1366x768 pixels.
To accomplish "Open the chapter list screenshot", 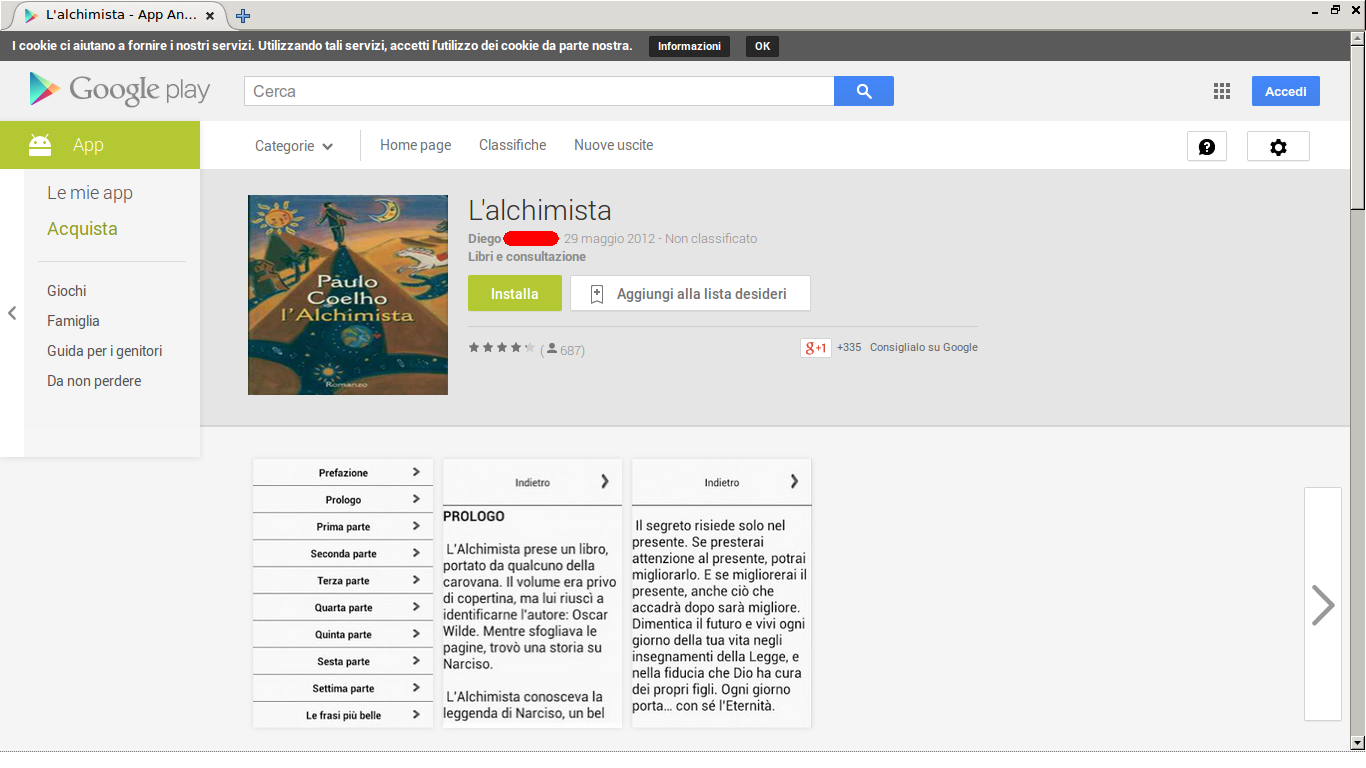I will tap(343, 593).
